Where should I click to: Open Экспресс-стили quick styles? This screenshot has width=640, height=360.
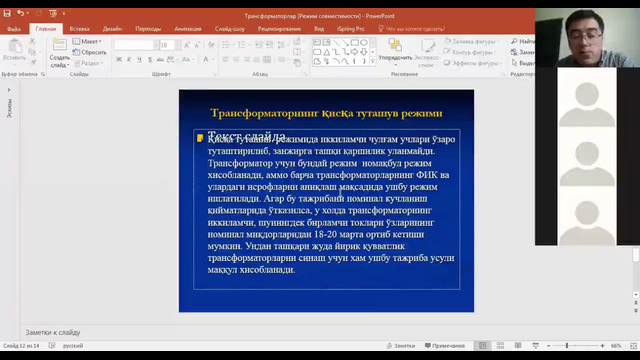tap(427, 52)
